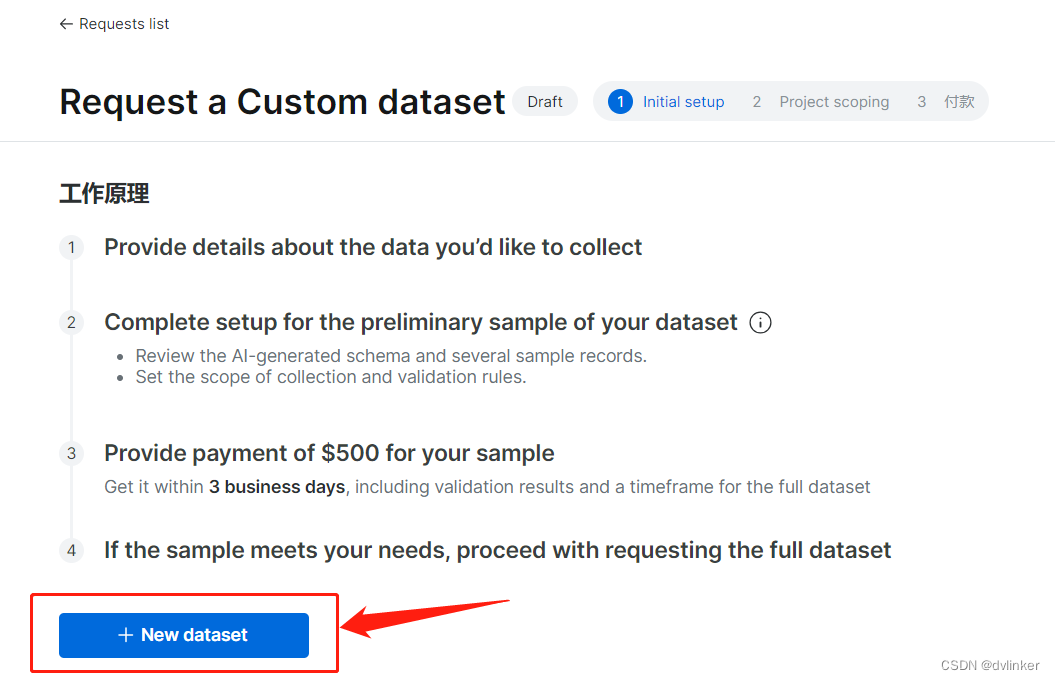Image resolution: width=1055 pixels, height=680 pixels.
Task: Click the numbered circle 3 in the list
Action: 71,454
